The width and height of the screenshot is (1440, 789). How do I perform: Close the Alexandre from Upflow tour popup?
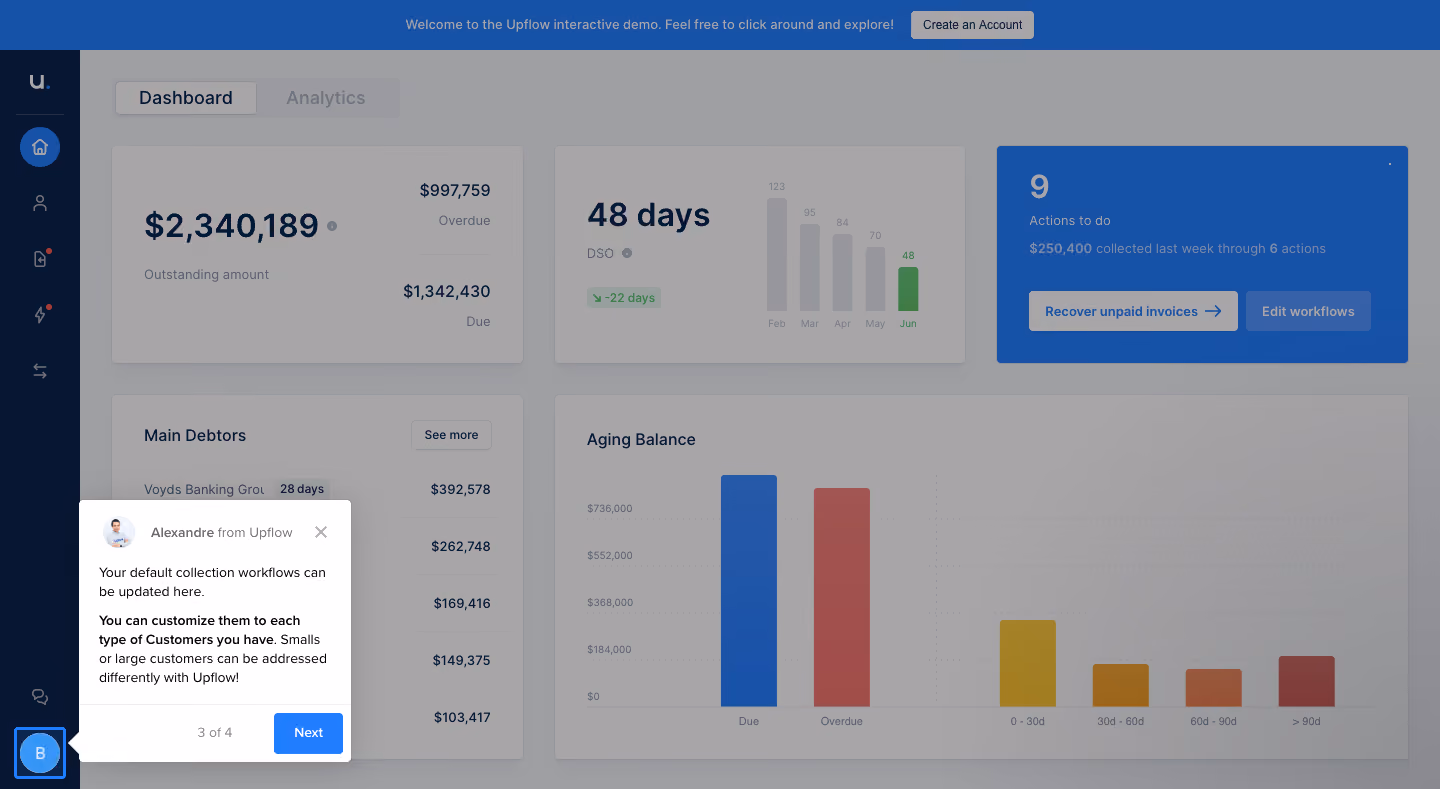(321, 532)
